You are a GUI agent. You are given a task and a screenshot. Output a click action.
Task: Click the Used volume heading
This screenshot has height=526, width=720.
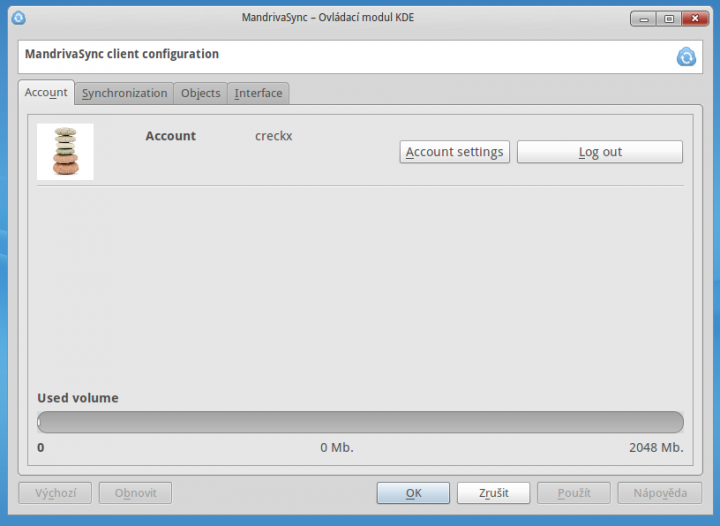(x=78, y=398)
